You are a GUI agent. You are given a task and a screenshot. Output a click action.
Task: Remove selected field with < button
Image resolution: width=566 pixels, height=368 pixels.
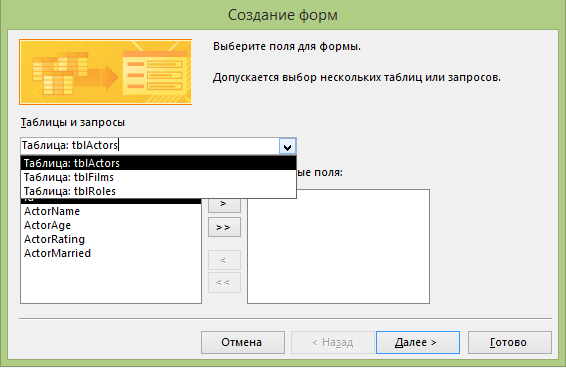pos(224,260)
